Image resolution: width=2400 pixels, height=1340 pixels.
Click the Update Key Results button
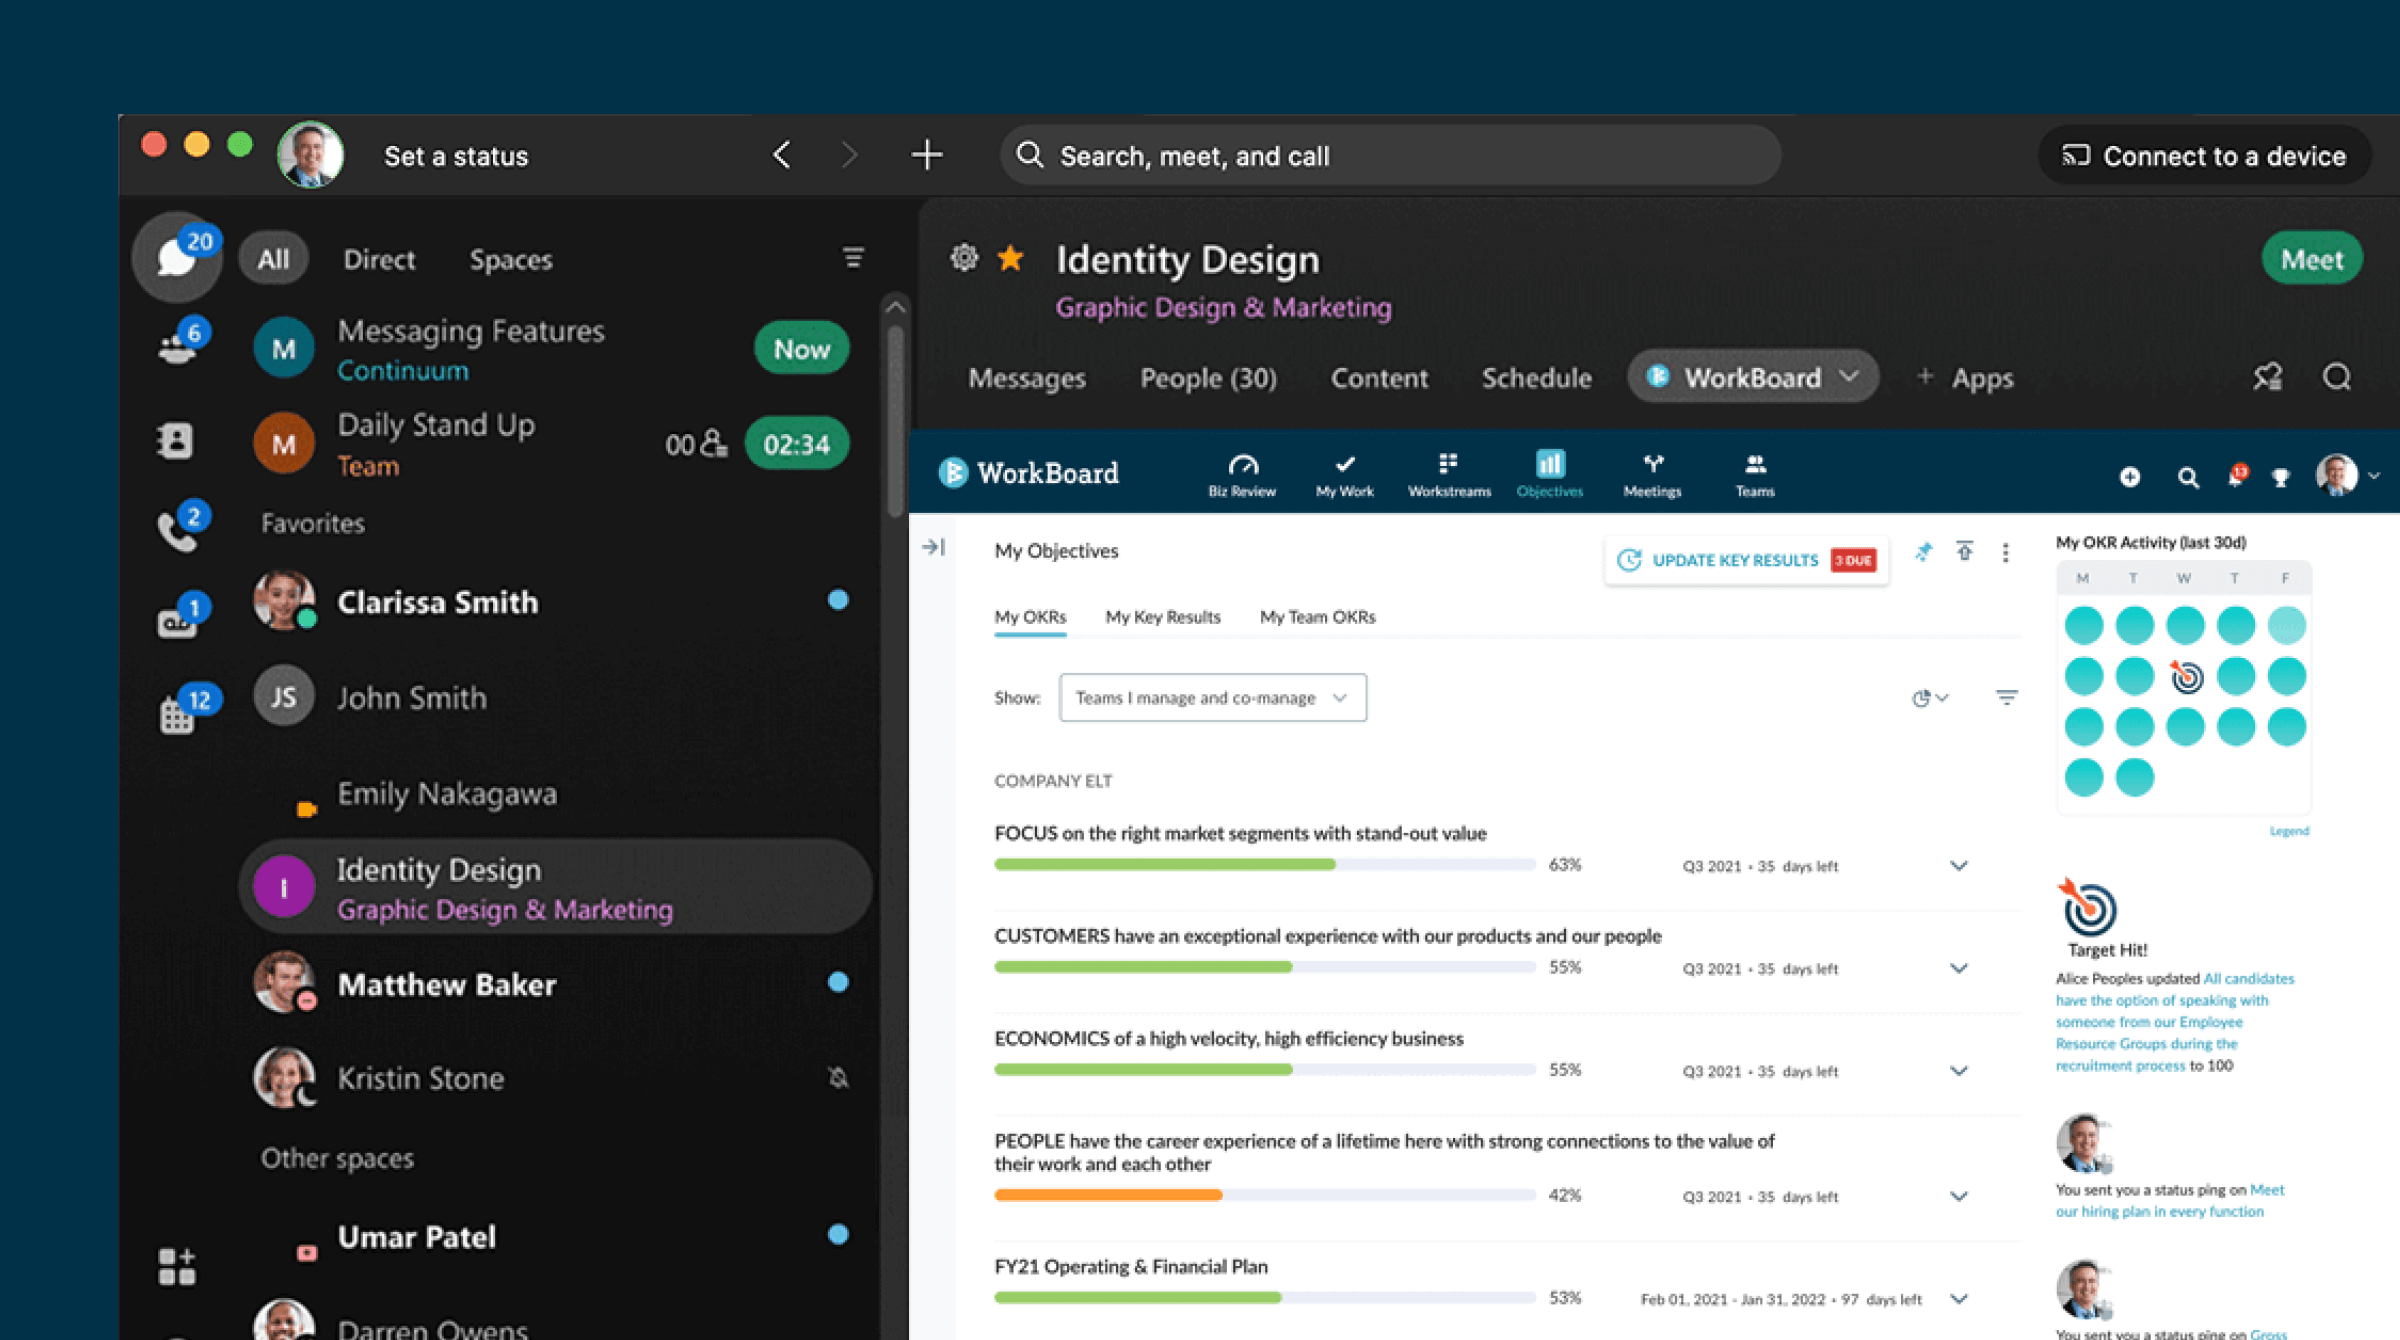[1740, 560]
